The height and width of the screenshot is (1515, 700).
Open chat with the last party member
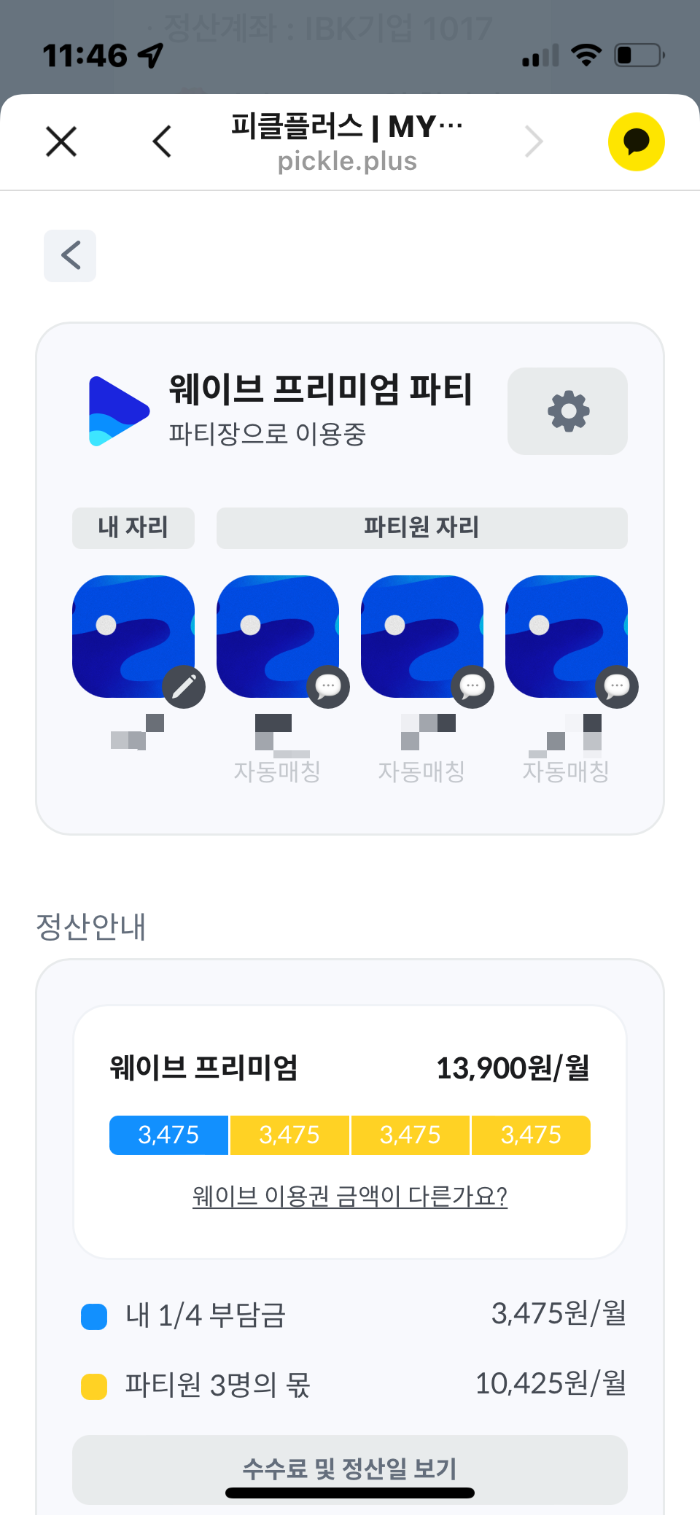coord(617,687)
